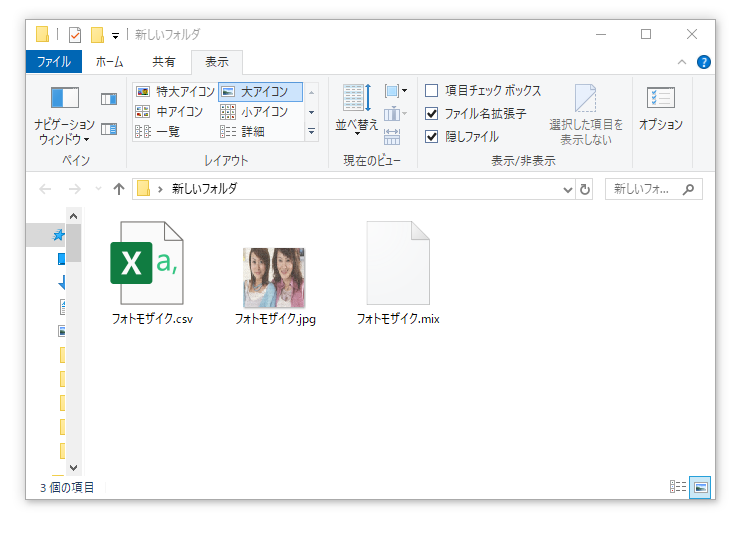
Task: Click the folder icon in address bar
Action: click(x=143, y=189)
